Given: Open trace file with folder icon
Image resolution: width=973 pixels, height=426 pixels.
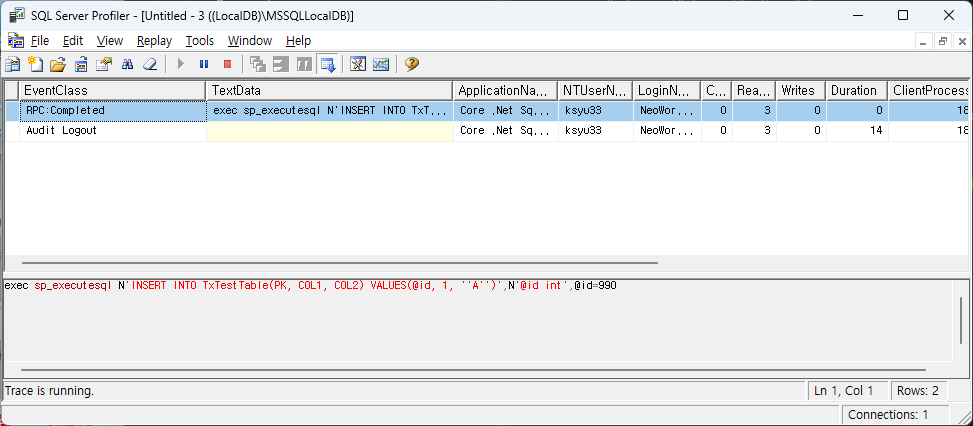Looking at the screenshot, I should click(58, 64).
